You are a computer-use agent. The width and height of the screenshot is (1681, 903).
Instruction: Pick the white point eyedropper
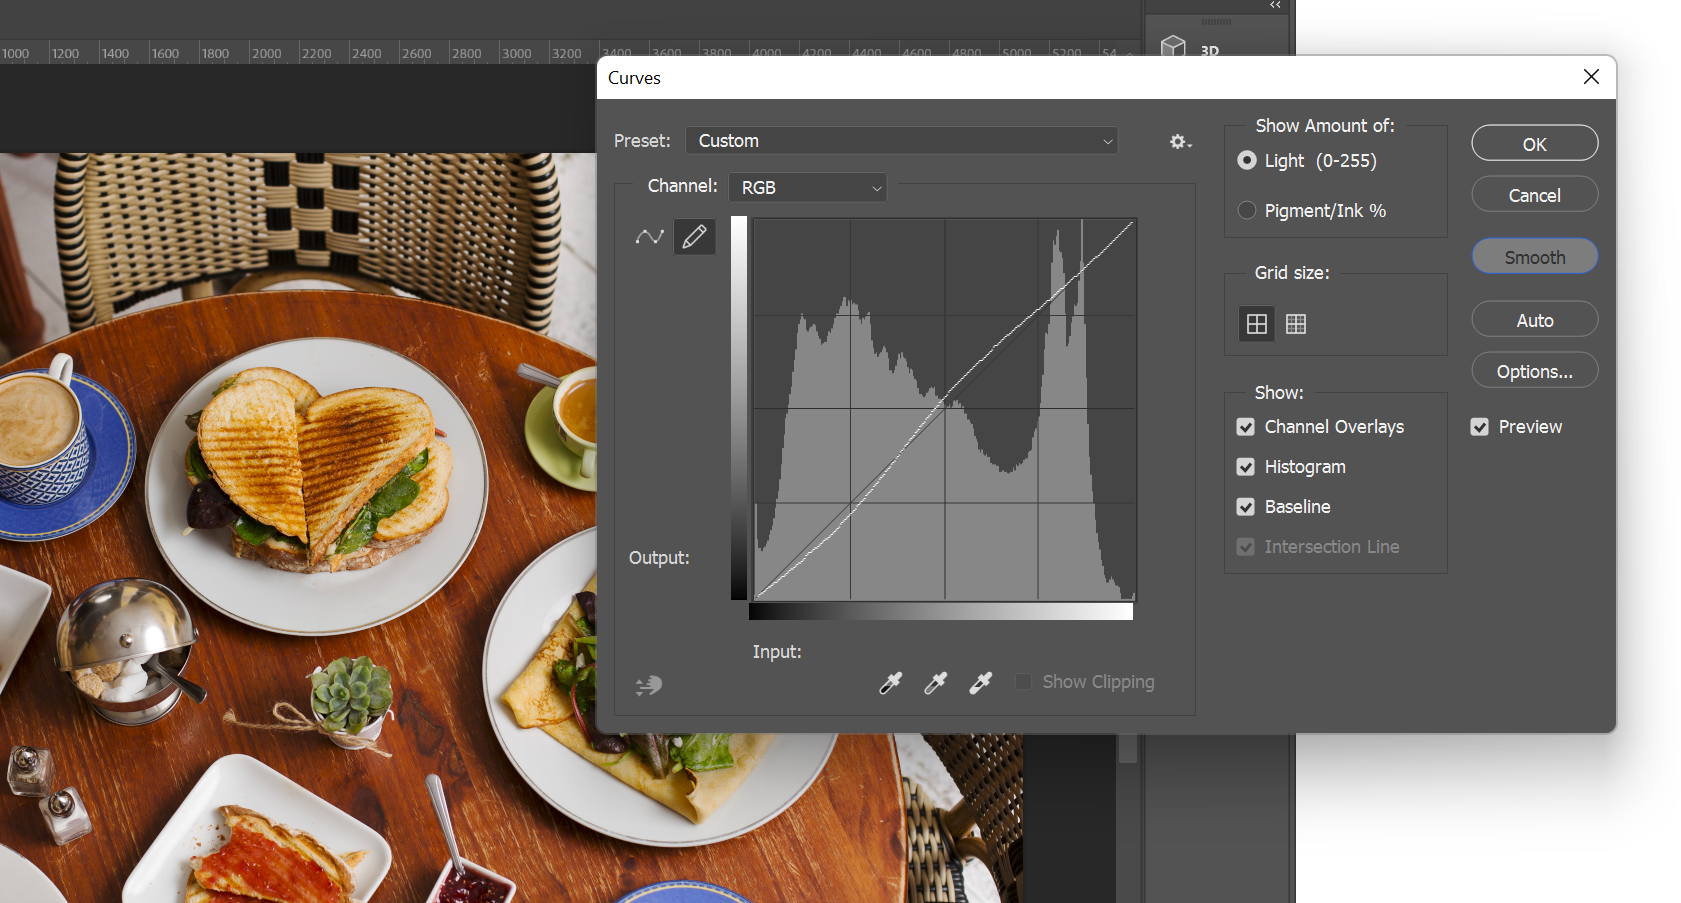(980, 683)
